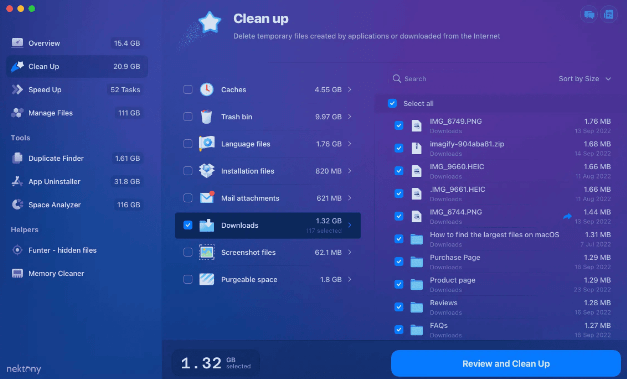Image resolution: width=627 pixels, height=379 pixels.
Task: Click the imagify-904aba81.zip file icon
Action: pos(417,148)
